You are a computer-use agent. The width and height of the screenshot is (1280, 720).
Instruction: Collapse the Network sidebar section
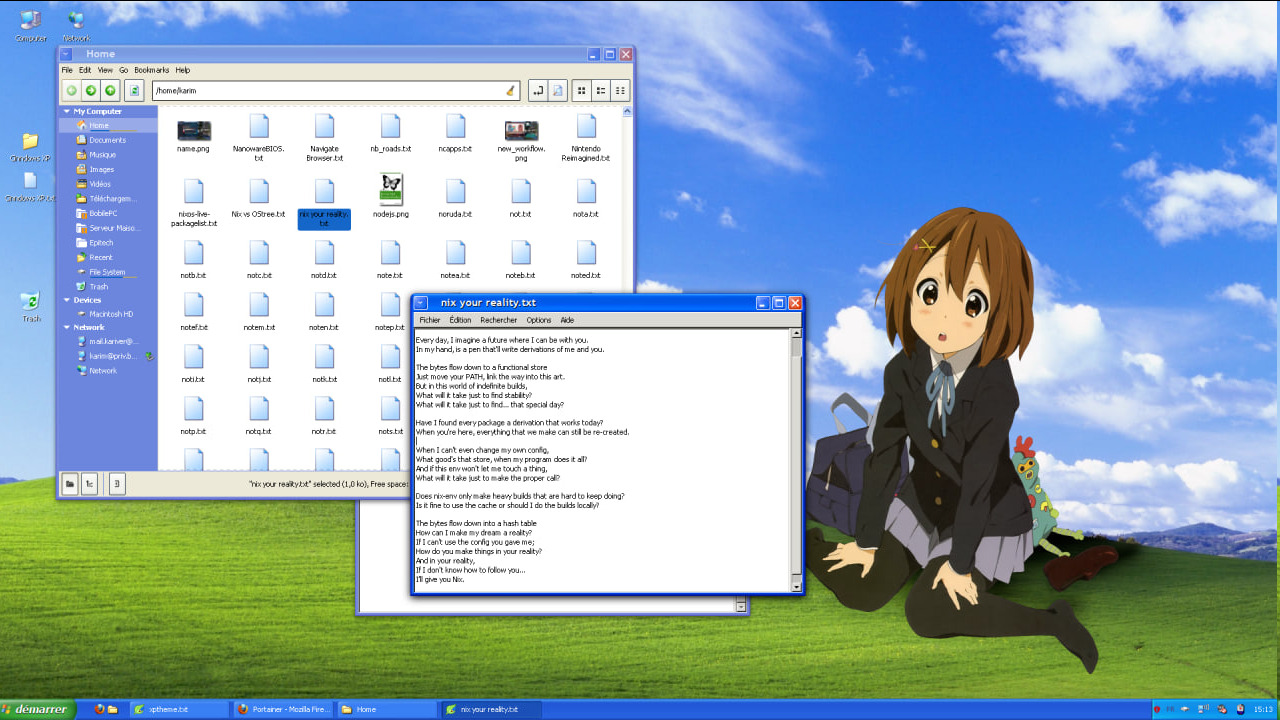coord(66,327)
